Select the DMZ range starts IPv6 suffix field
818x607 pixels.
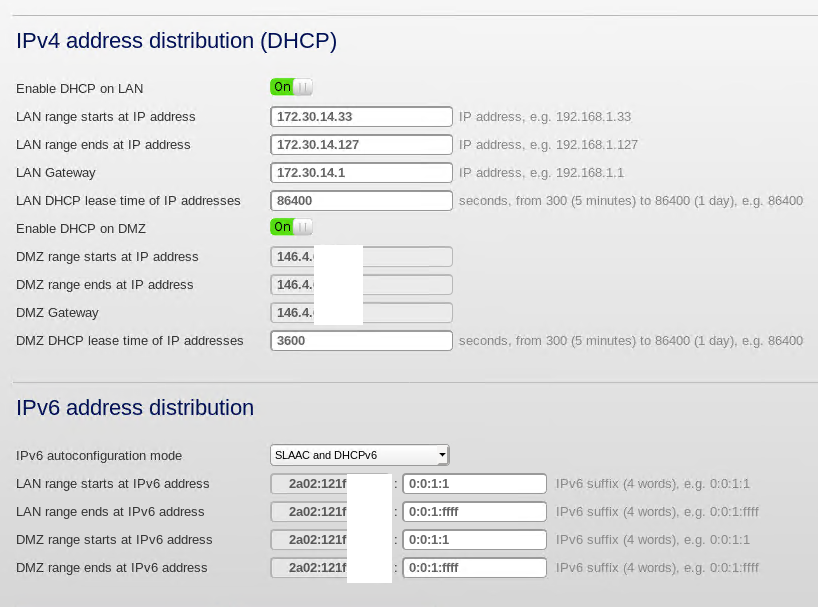[474, 539]
